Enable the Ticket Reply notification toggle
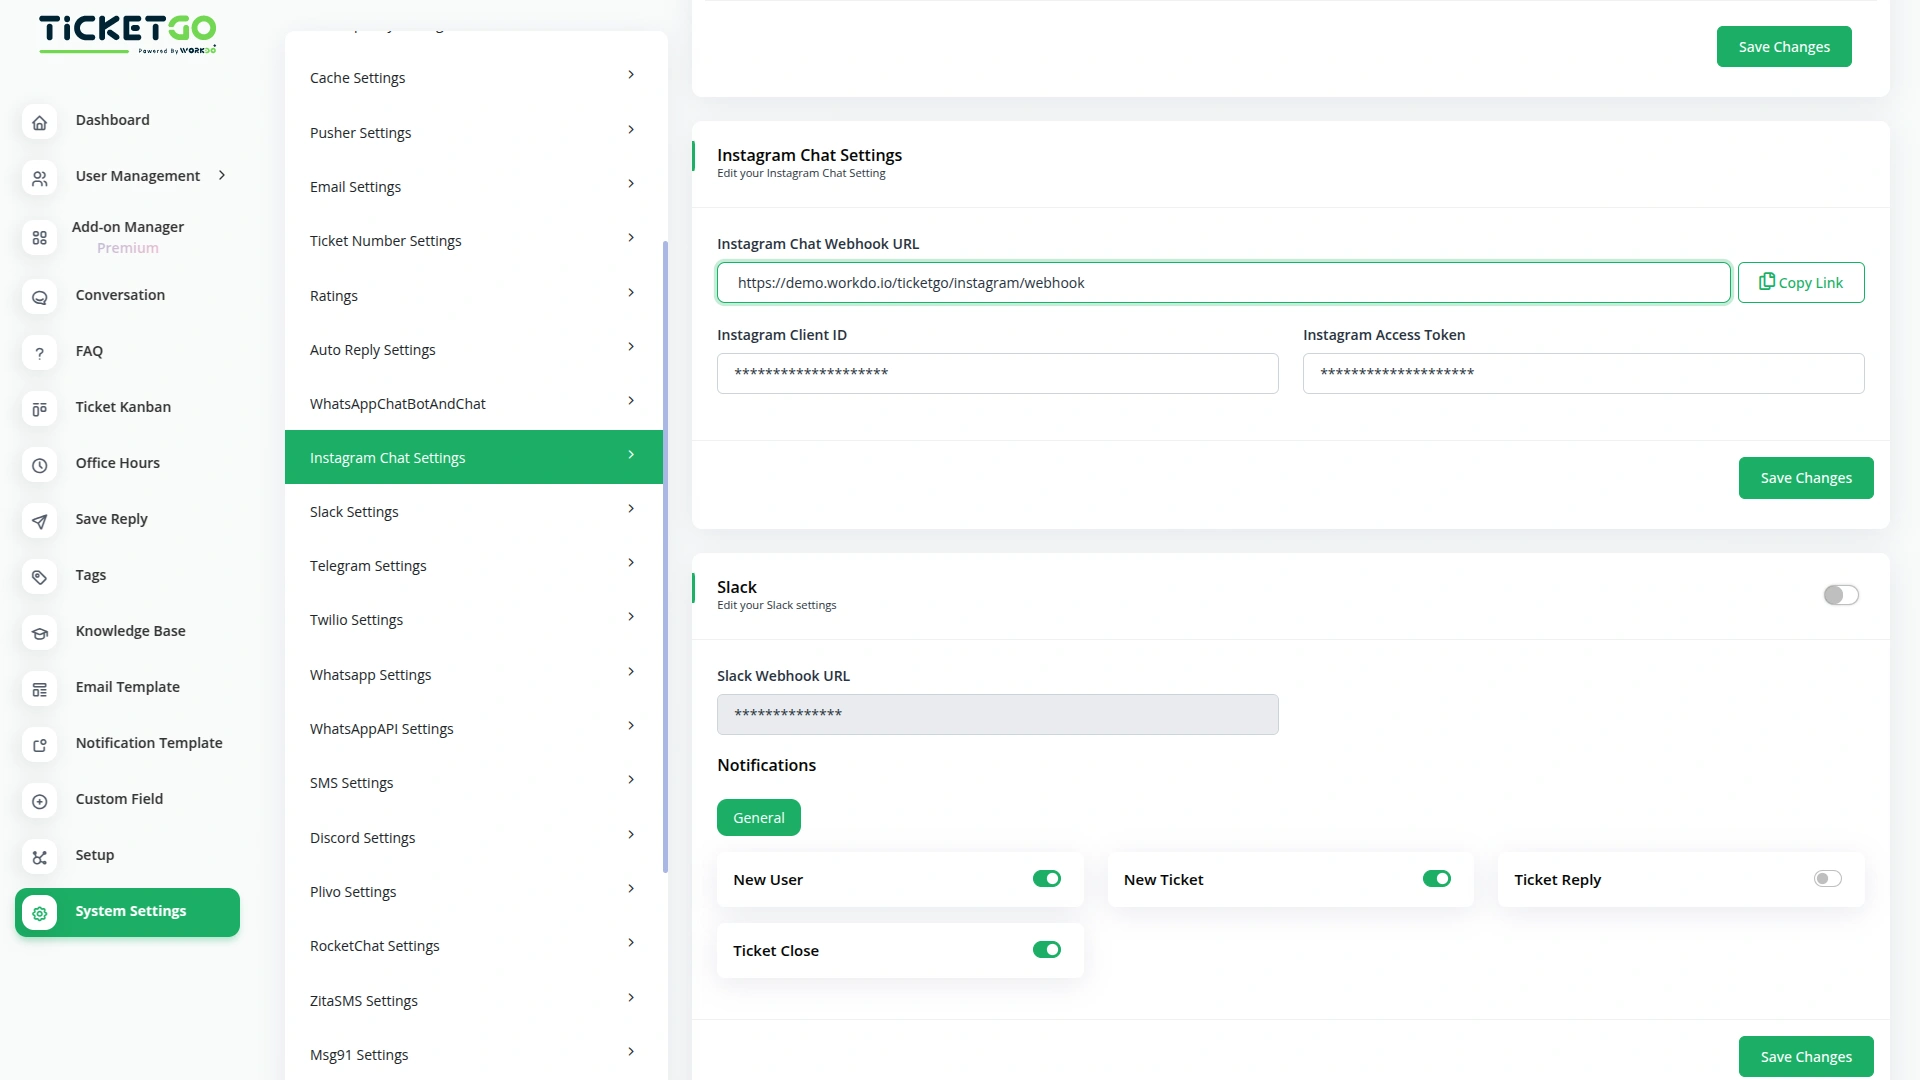This screenshot has width=1920, height=1080. pyautogui.click(x=1827, y=878)
